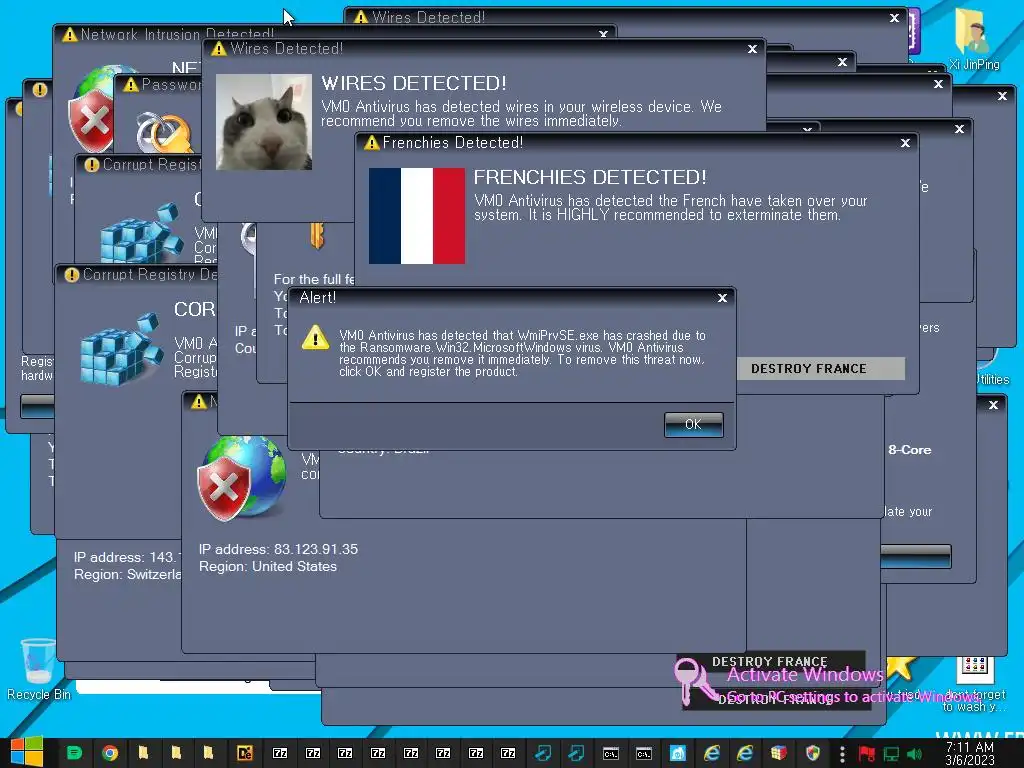This screenshot has width=1024, height=768.
Task: Open the Windows Start button
Action: click(x=27, y=753)
